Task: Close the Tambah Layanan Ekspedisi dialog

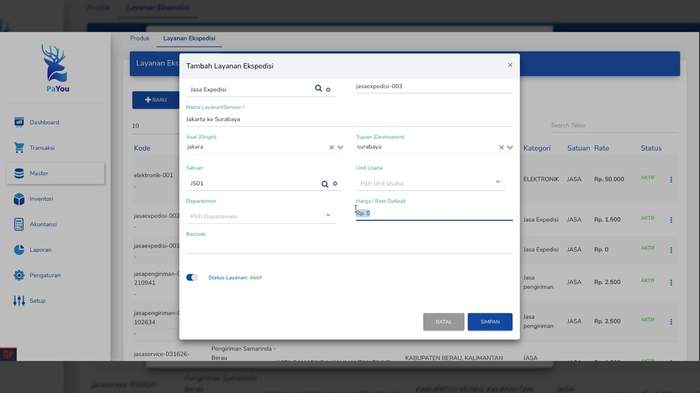Action: point(510,65)
